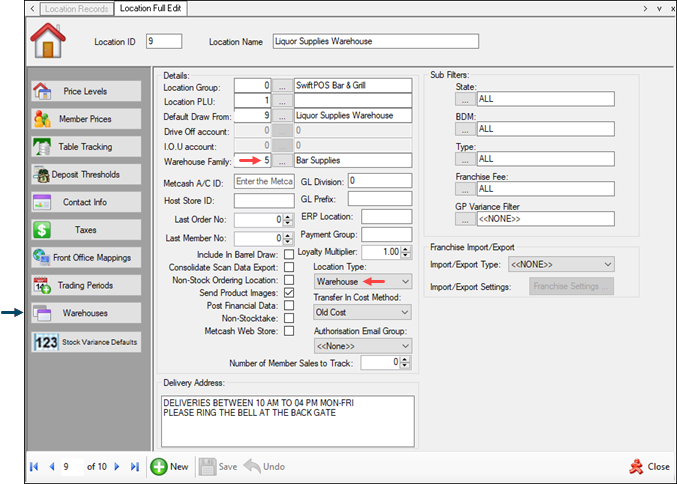The width and height of the screenshot is (677, 484).
Task: Enable Non-Stock Ordering Location
Action: [x=289, y=280]
